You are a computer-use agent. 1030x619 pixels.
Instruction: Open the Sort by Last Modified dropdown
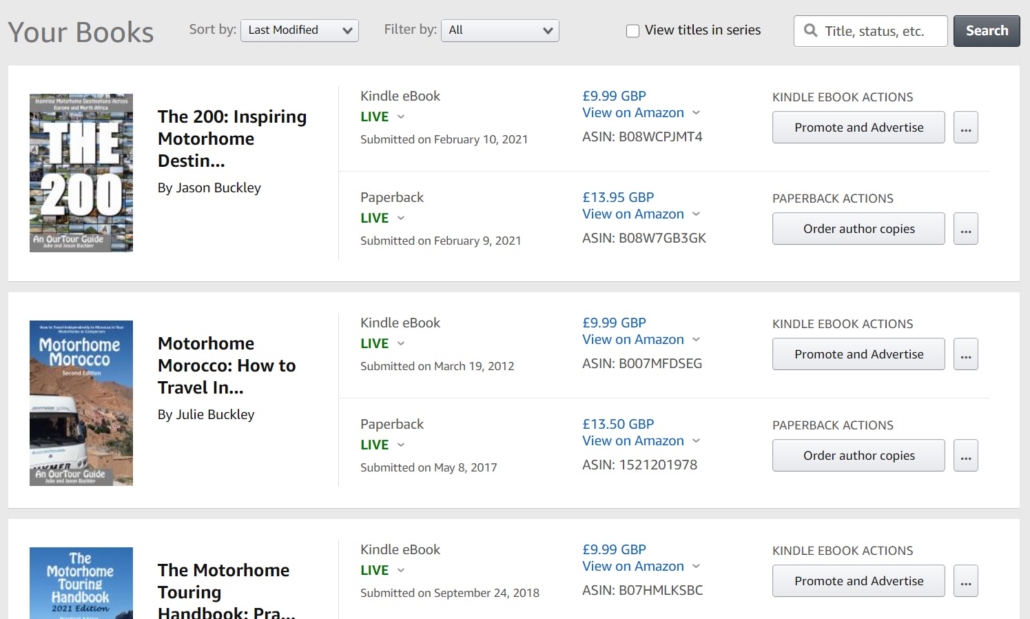[299, 30]
